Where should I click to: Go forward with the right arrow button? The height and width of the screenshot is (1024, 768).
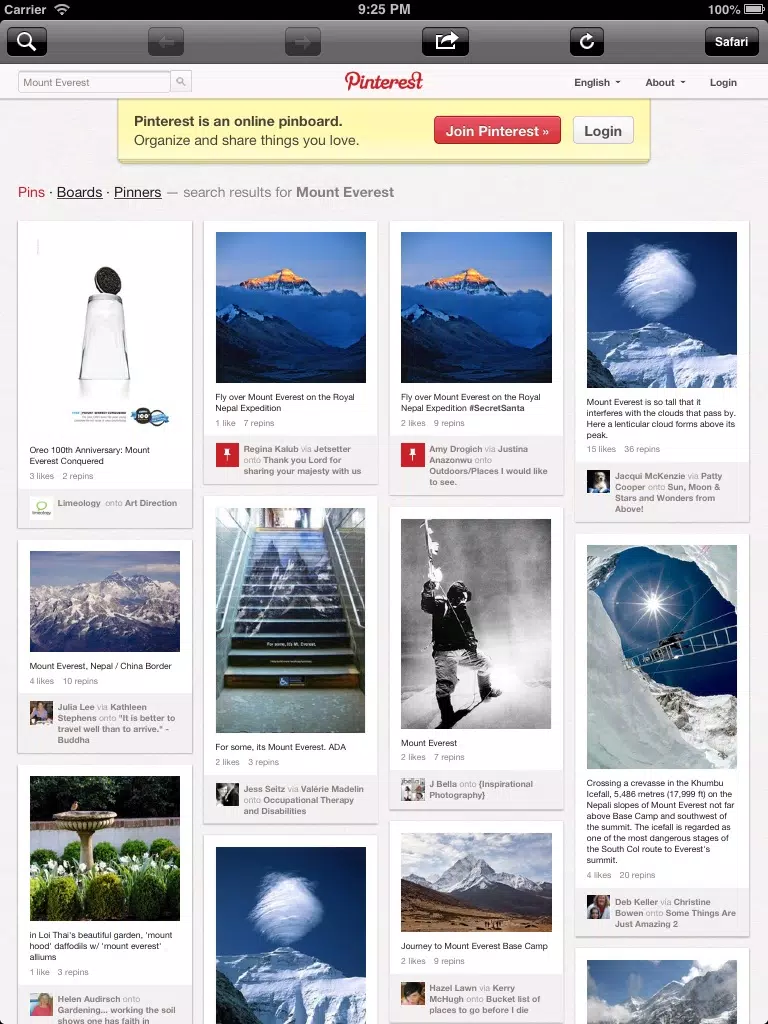pos(303,42)
